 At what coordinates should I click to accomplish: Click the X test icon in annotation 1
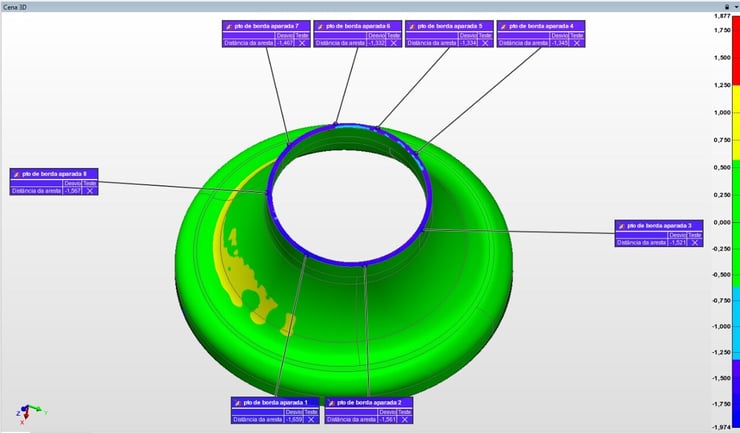[311, 420]
